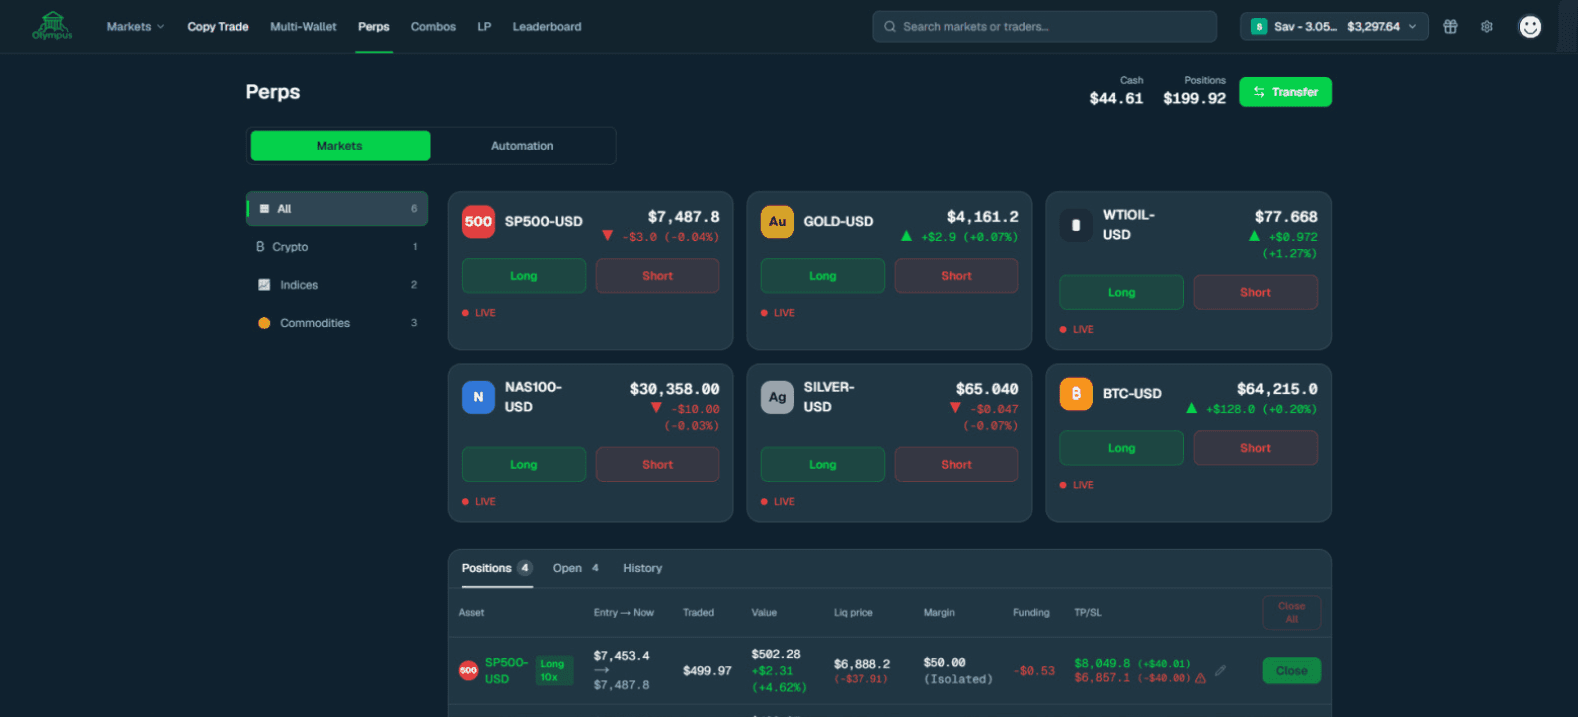Click the GOLD-USD Au icon
The width and height of the screenshot is (1578, 717).
point(777,222)
